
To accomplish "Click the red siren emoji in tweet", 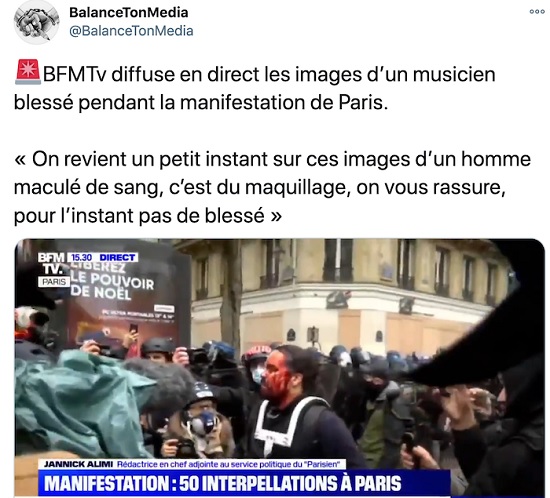I will coord(28,72).
